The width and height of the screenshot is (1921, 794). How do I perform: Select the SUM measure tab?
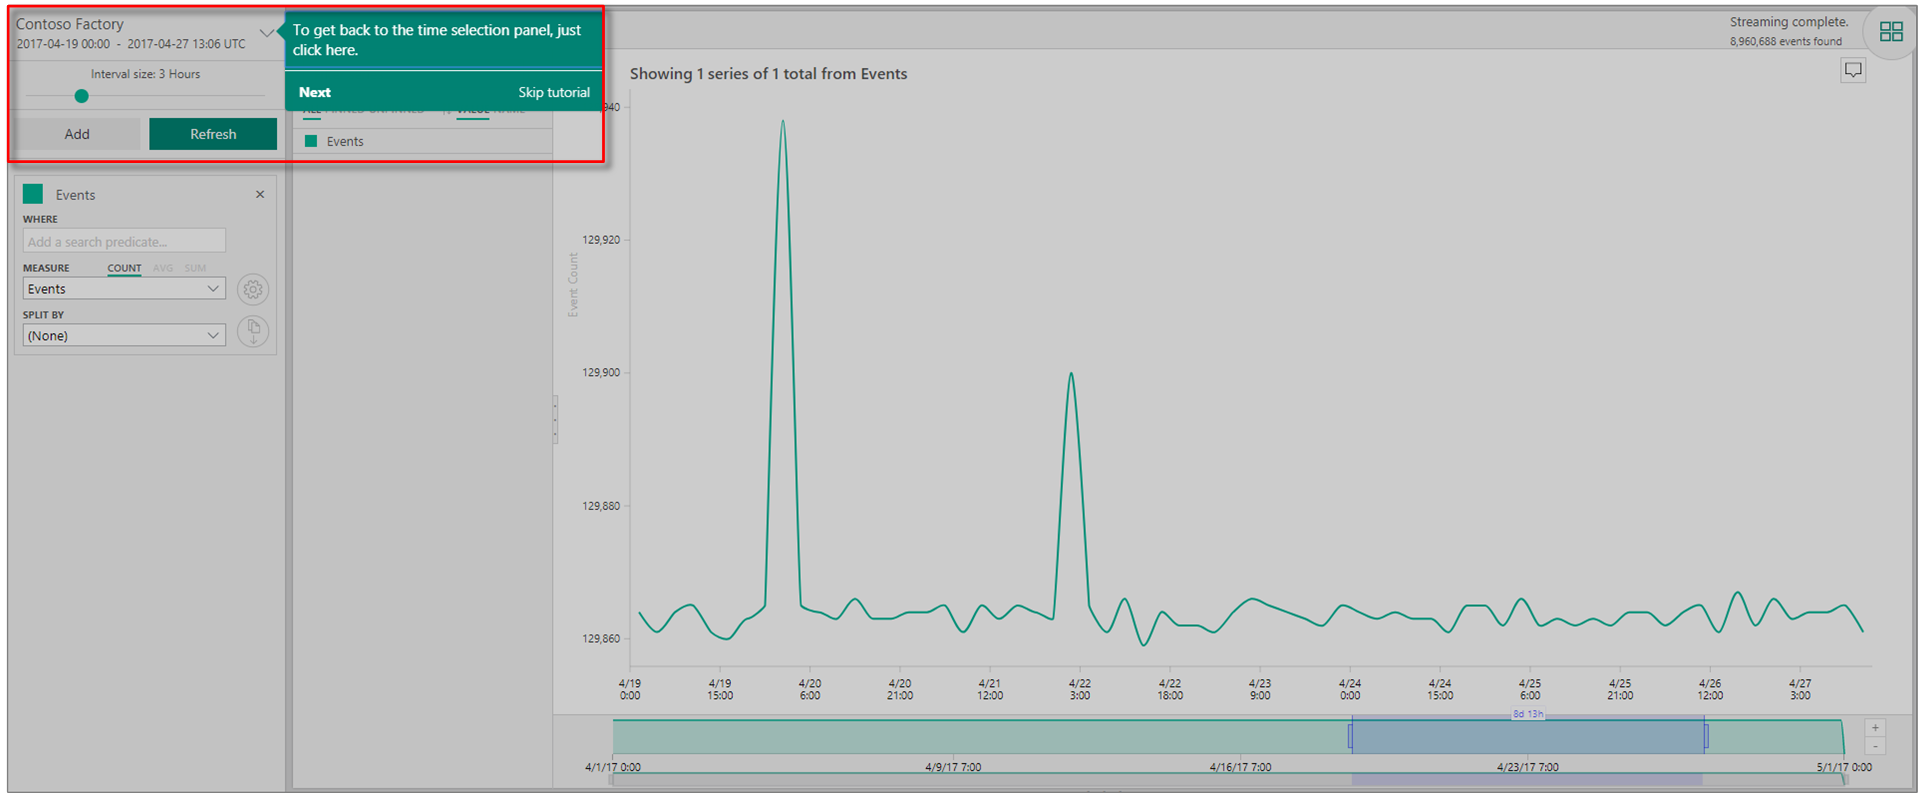(195, 268)
